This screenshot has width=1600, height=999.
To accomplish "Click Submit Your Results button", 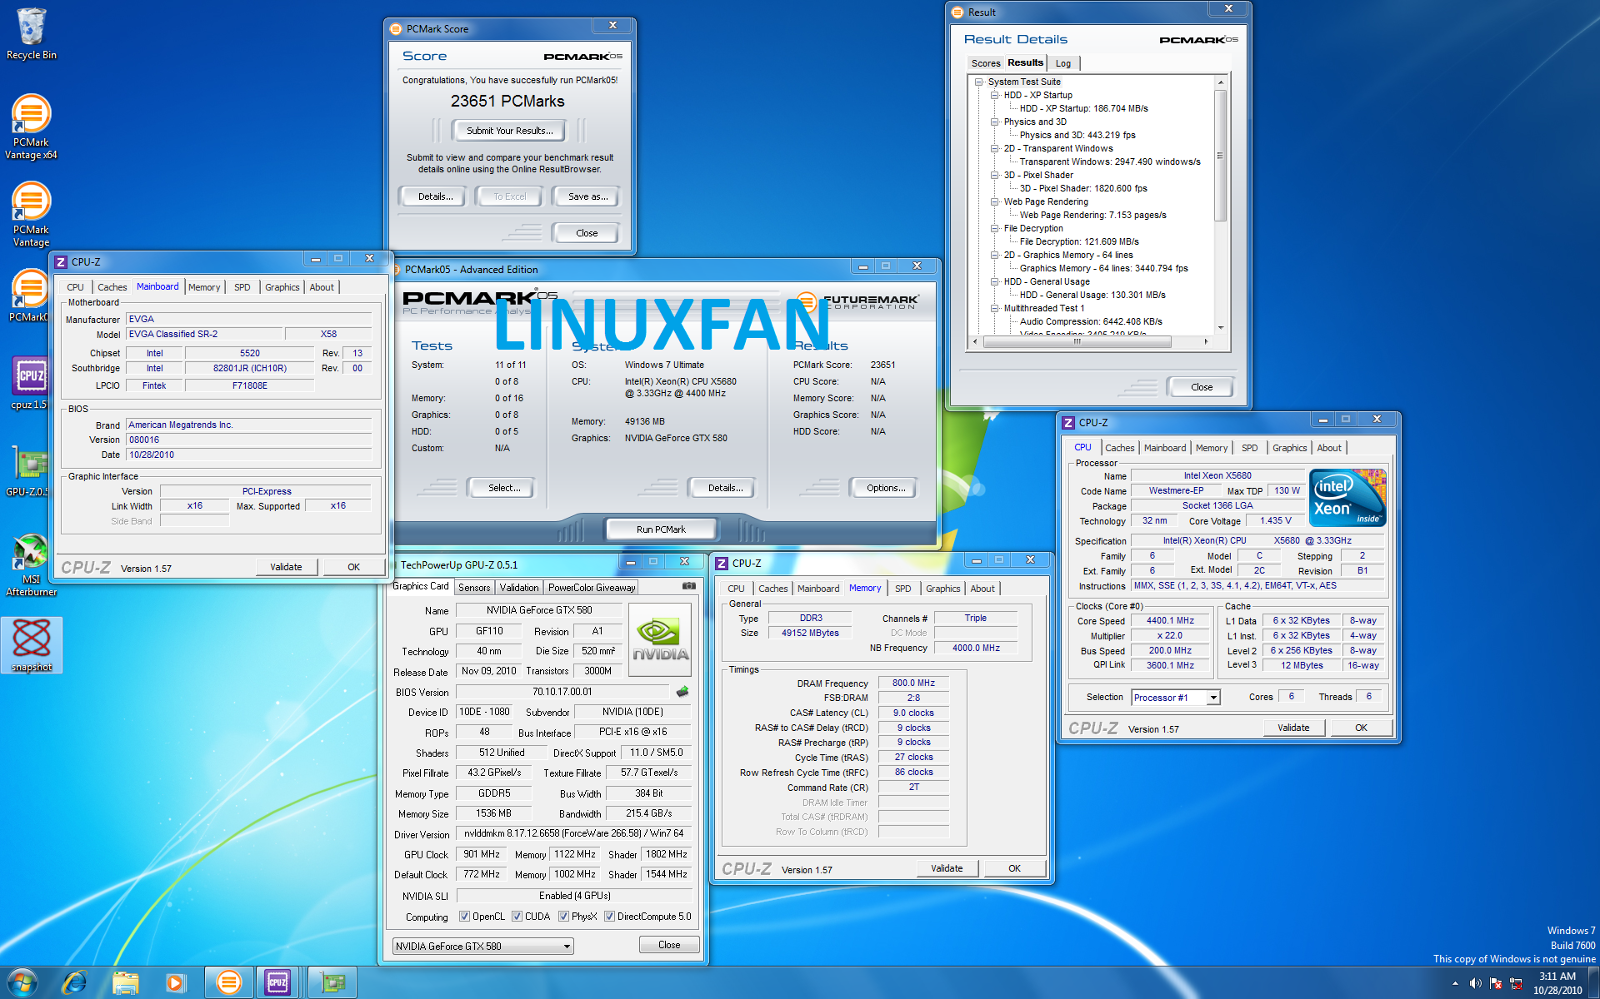I will tap(509, 131).
